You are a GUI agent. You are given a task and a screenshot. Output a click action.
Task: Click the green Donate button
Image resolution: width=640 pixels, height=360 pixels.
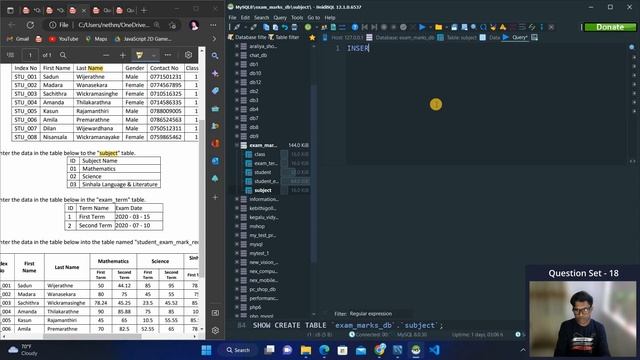[x=610, y=27]
